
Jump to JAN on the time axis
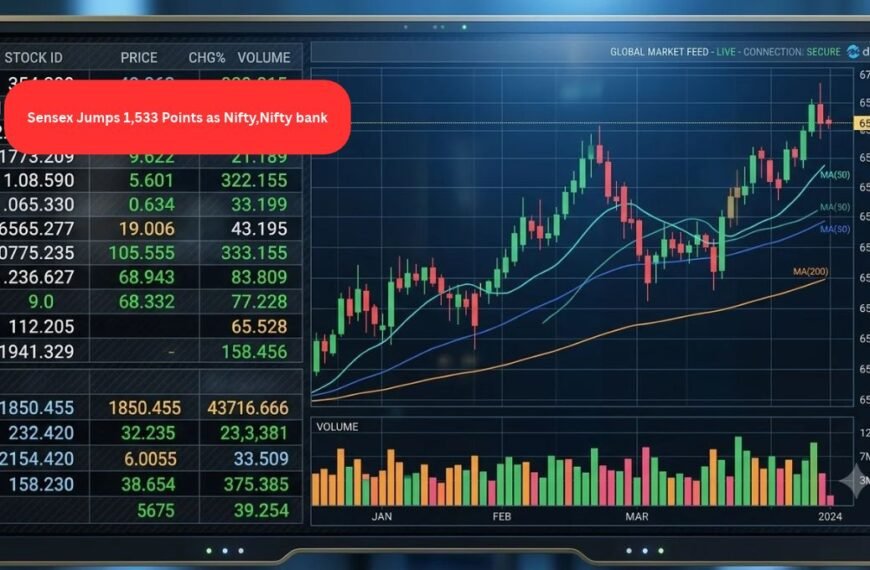(x=381, y=517)
